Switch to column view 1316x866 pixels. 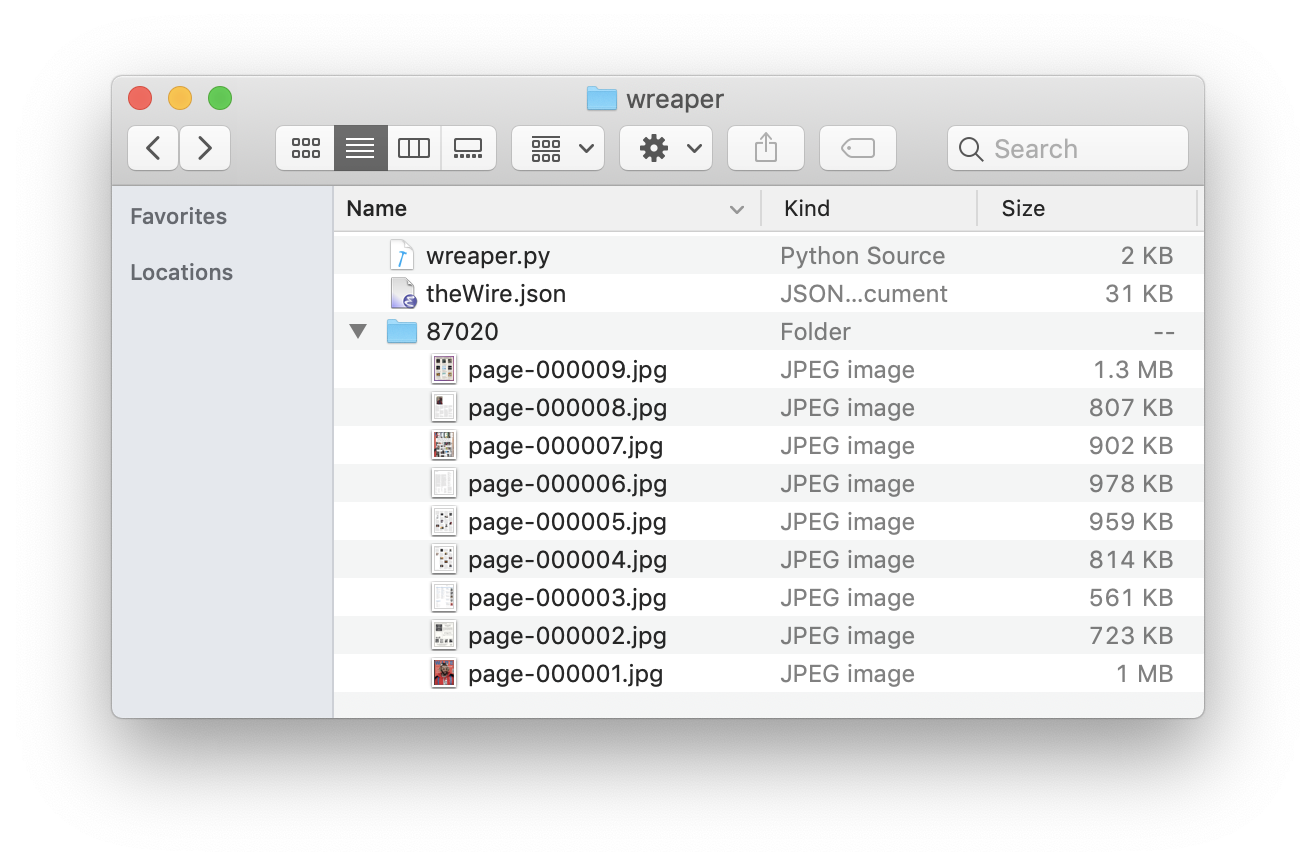point(414,148)
